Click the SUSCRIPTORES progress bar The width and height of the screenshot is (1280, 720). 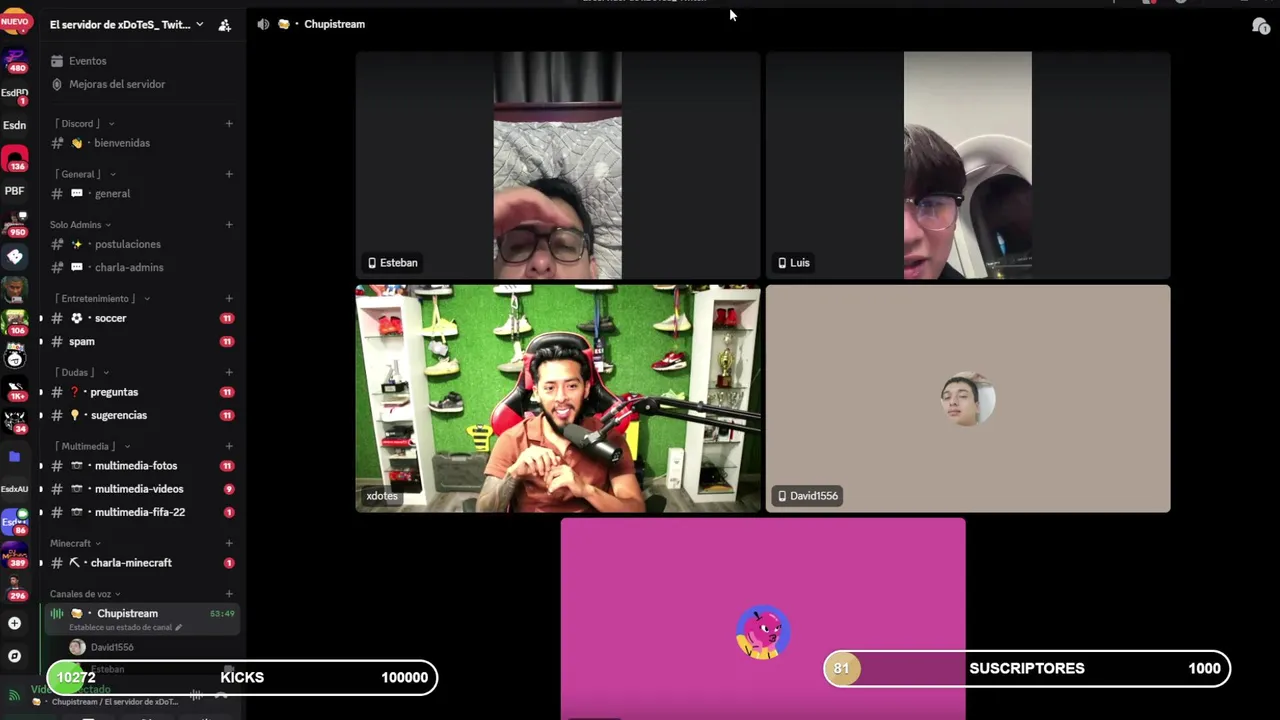pyautogui.click(x=1027, y=669)
